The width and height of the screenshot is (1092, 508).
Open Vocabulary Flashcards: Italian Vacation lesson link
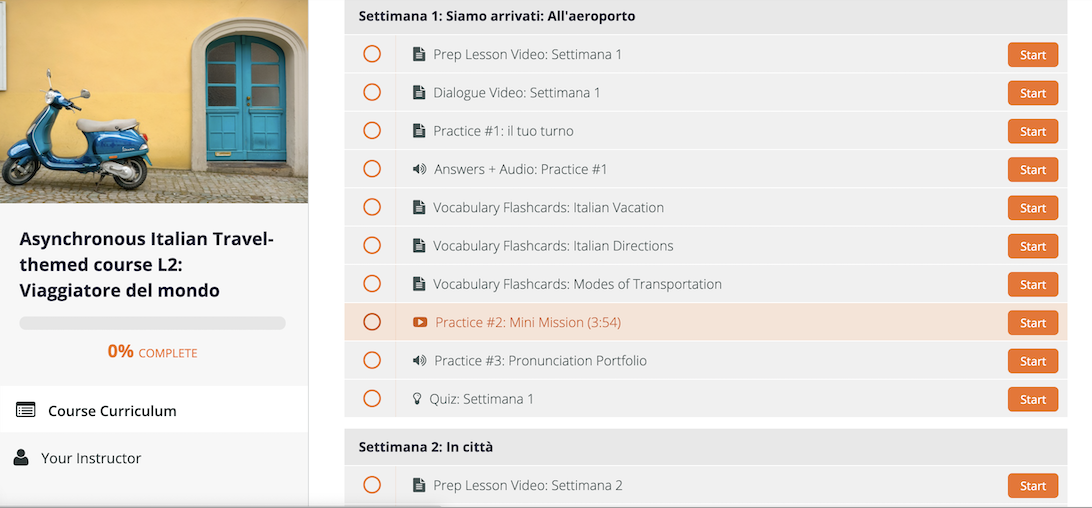(x=548, y=208)
